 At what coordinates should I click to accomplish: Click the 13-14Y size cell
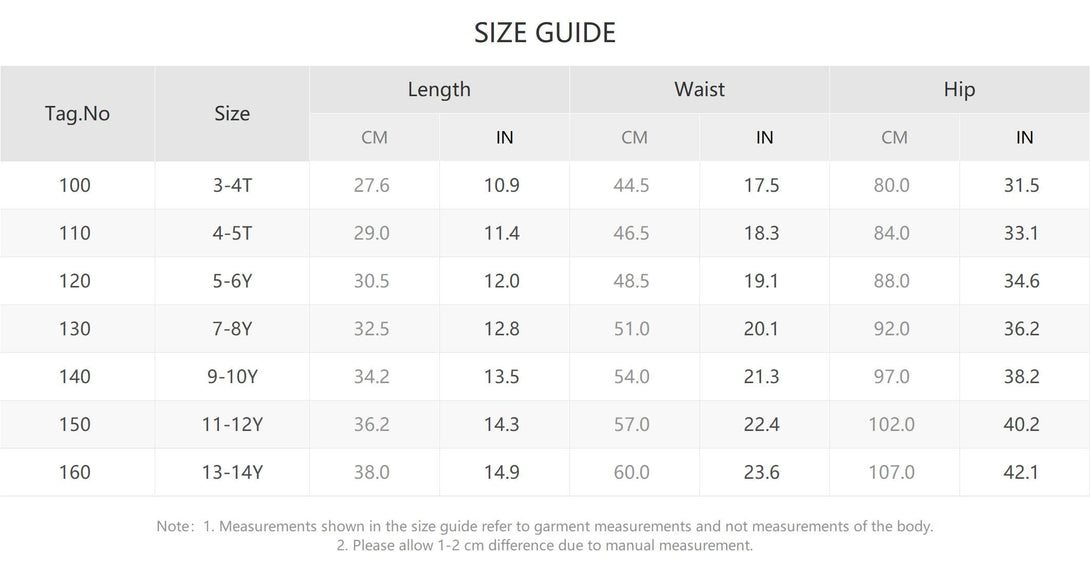[232, 472]
